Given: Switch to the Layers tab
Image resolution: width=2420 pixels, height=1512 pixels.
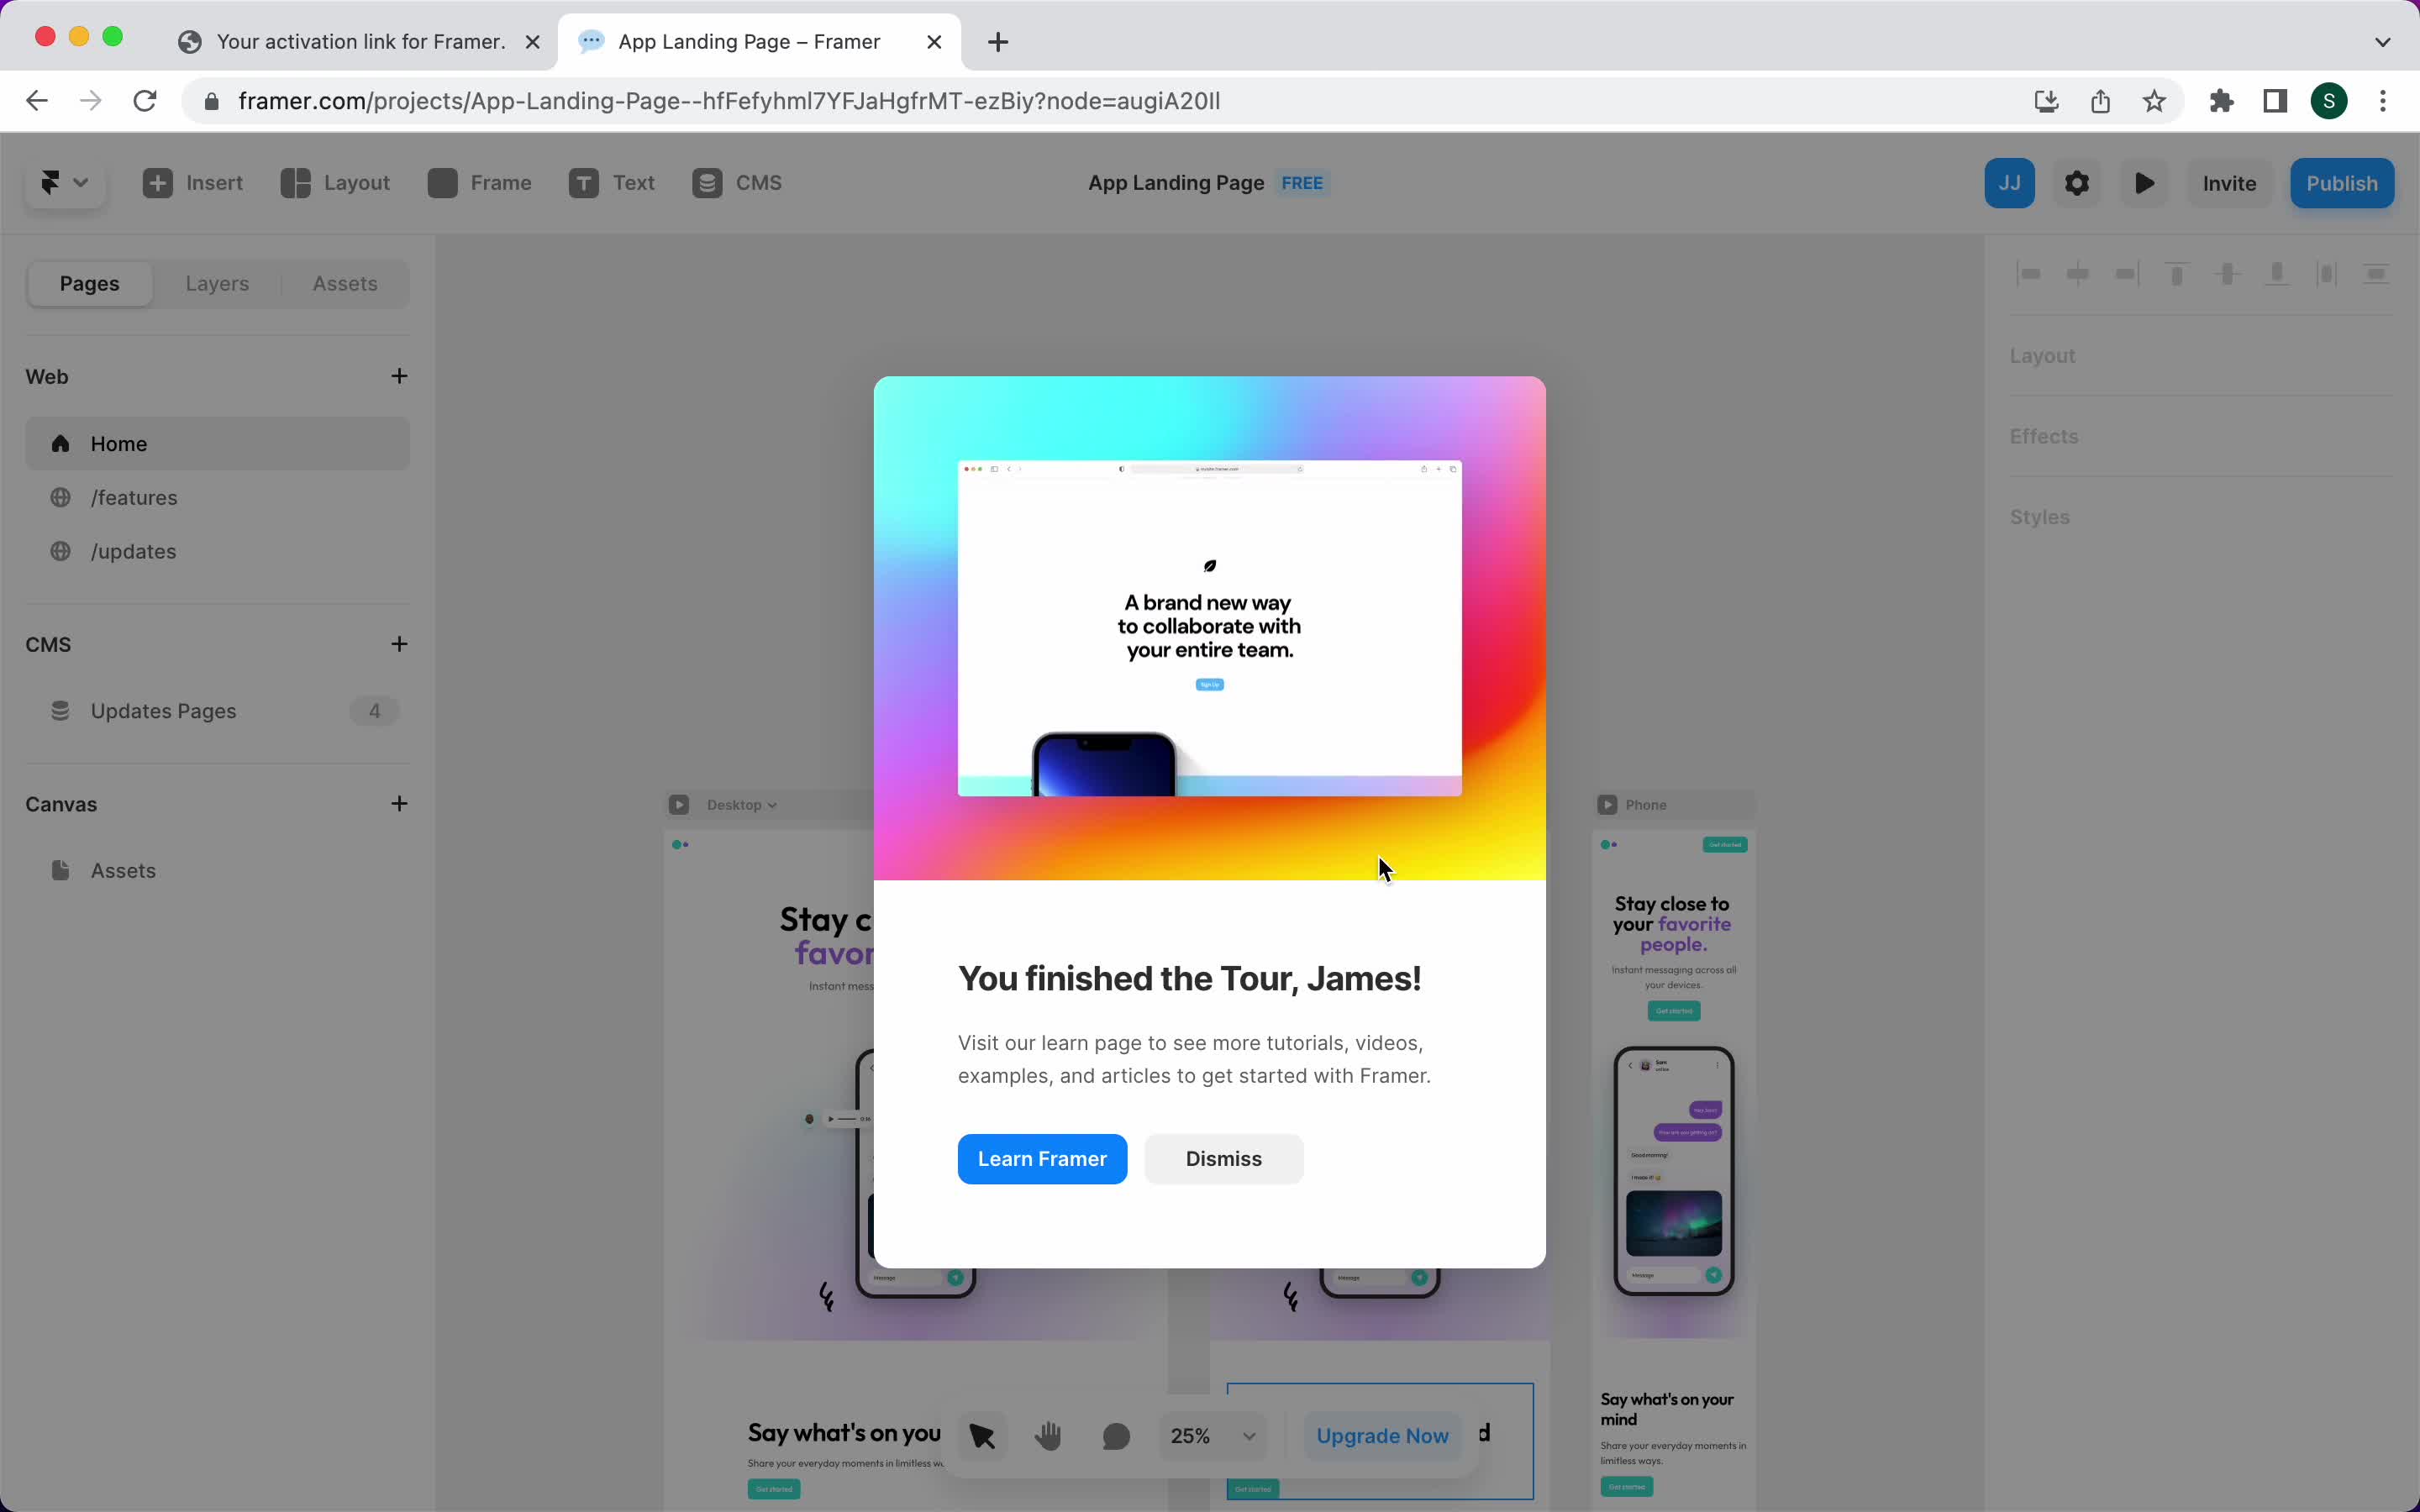Looking at the screenshot, I should pos(216,282).
